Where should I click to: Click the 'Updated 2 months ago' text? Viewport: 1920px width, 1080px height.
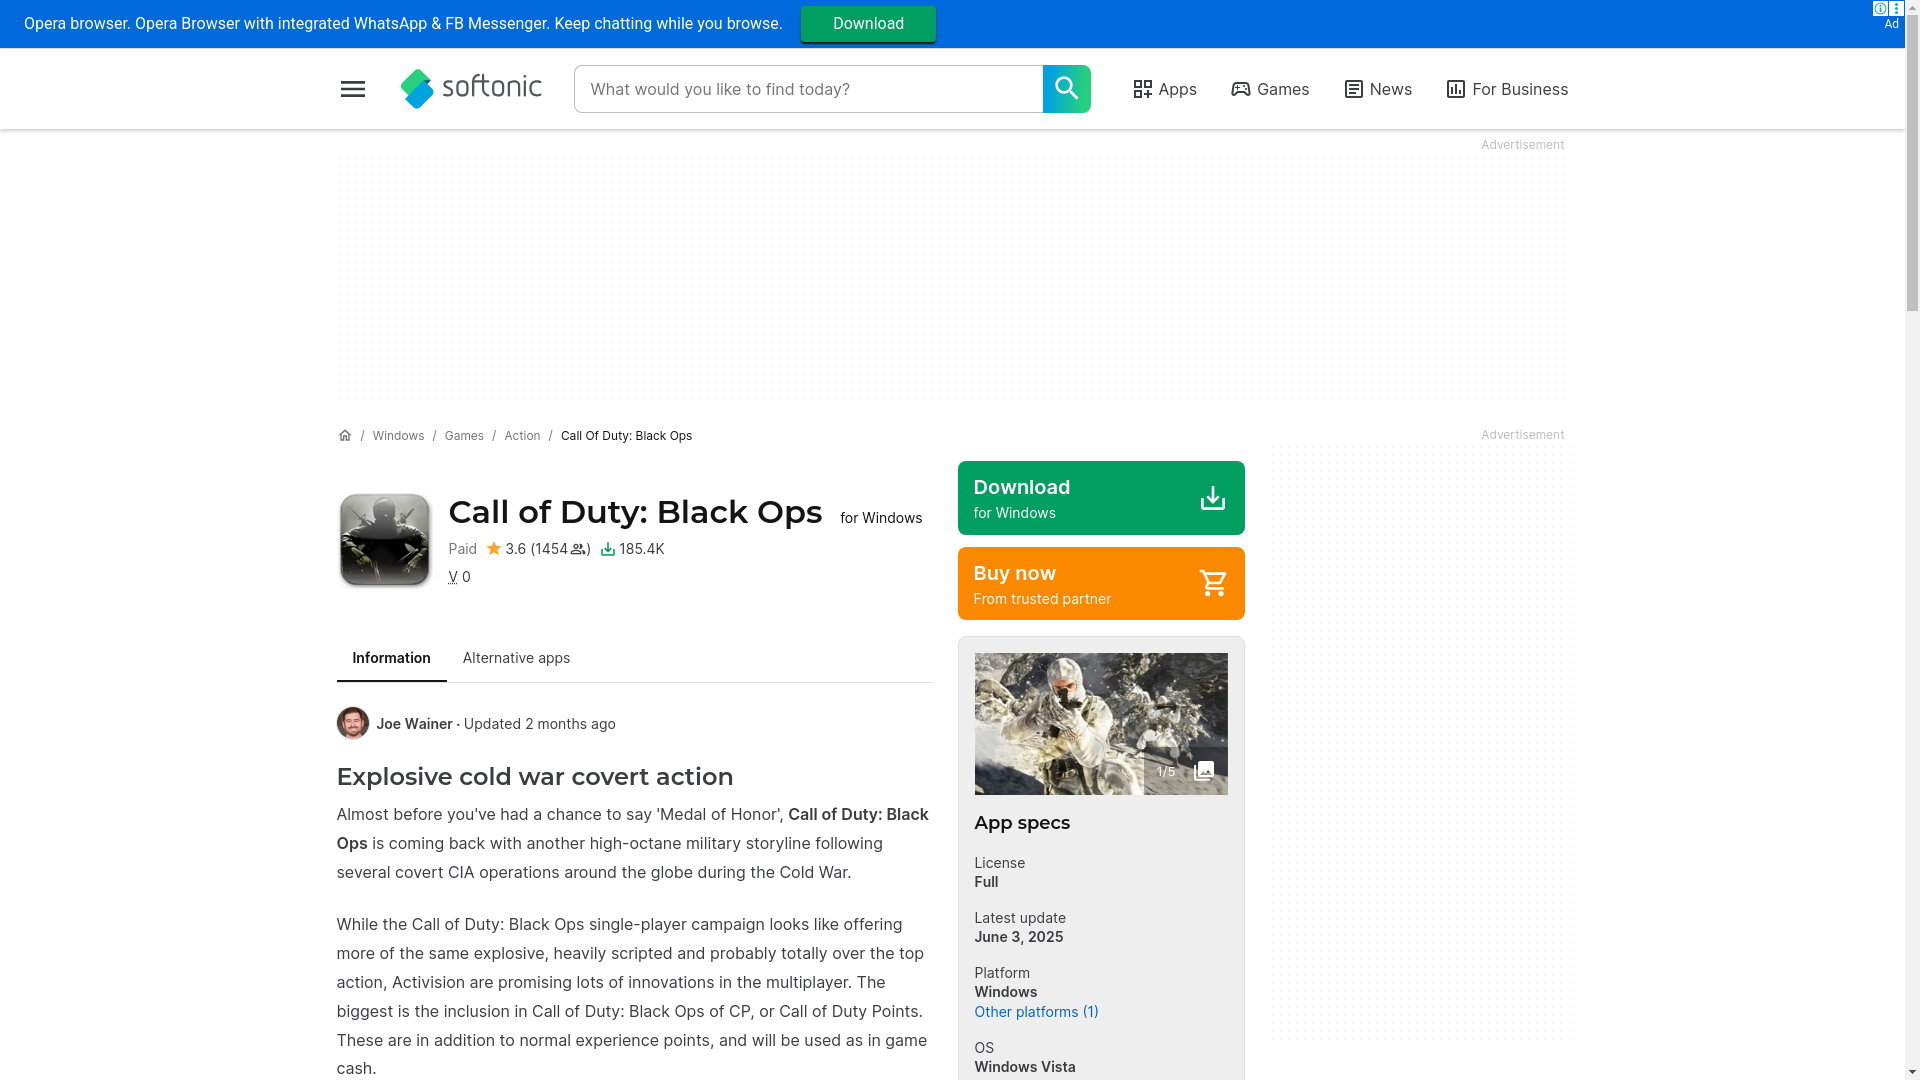[539, 723]
